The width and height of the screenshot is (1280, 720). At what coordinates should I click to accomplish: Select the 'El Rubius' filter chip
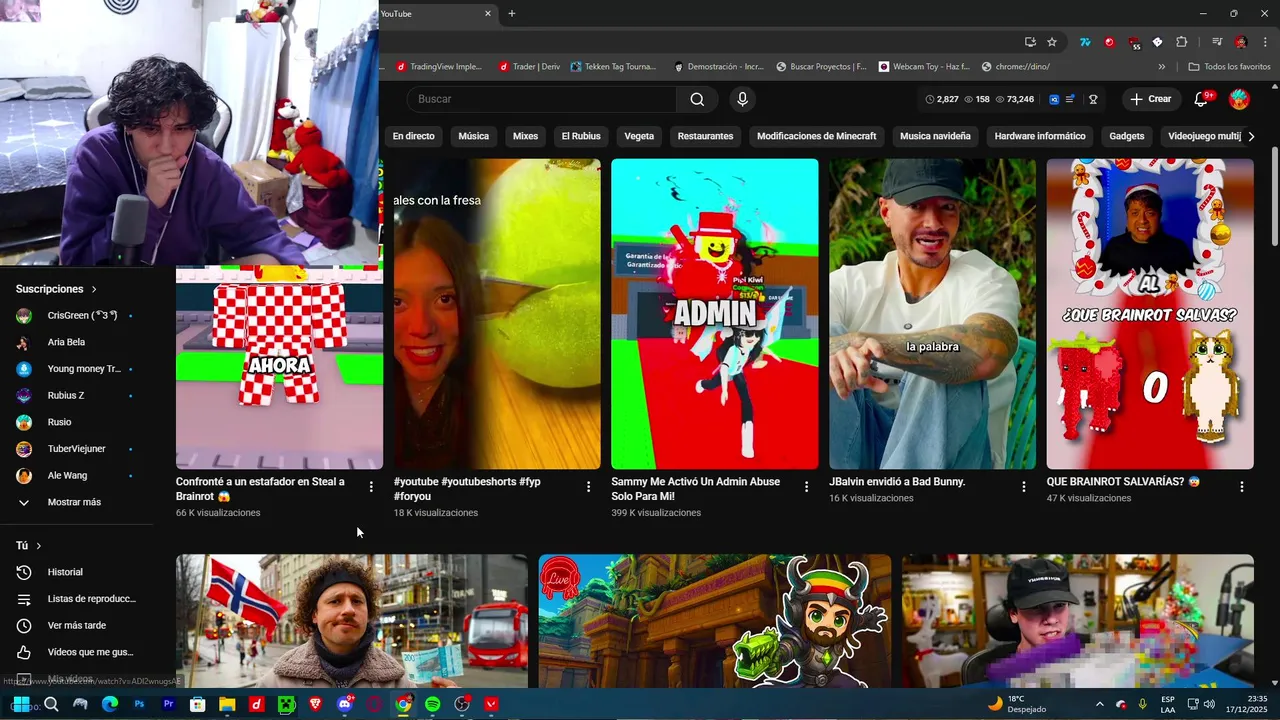tap(581, 136)
